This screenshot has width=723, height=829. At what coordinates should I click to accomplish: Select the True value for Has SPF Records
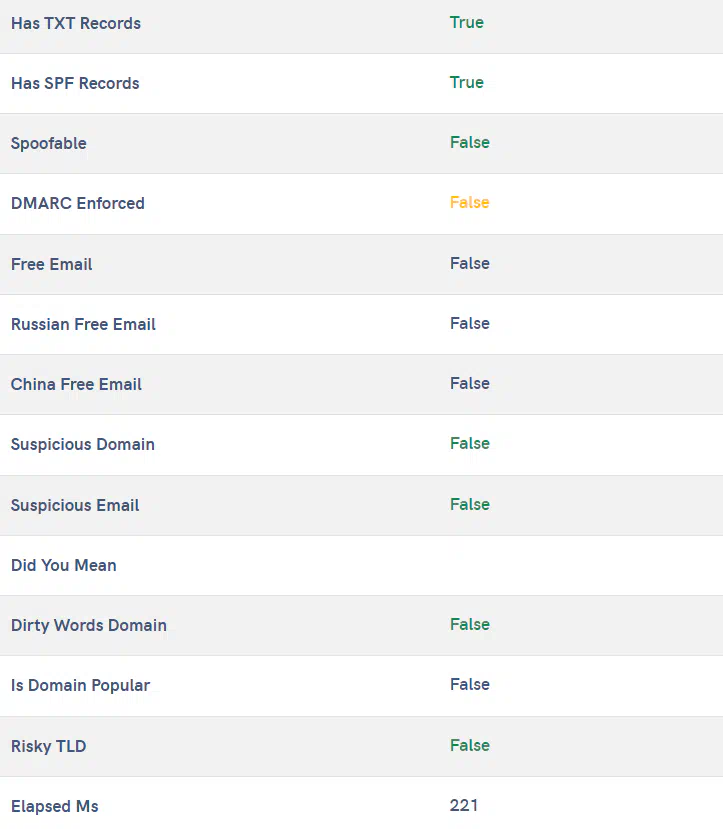point(466,82)
